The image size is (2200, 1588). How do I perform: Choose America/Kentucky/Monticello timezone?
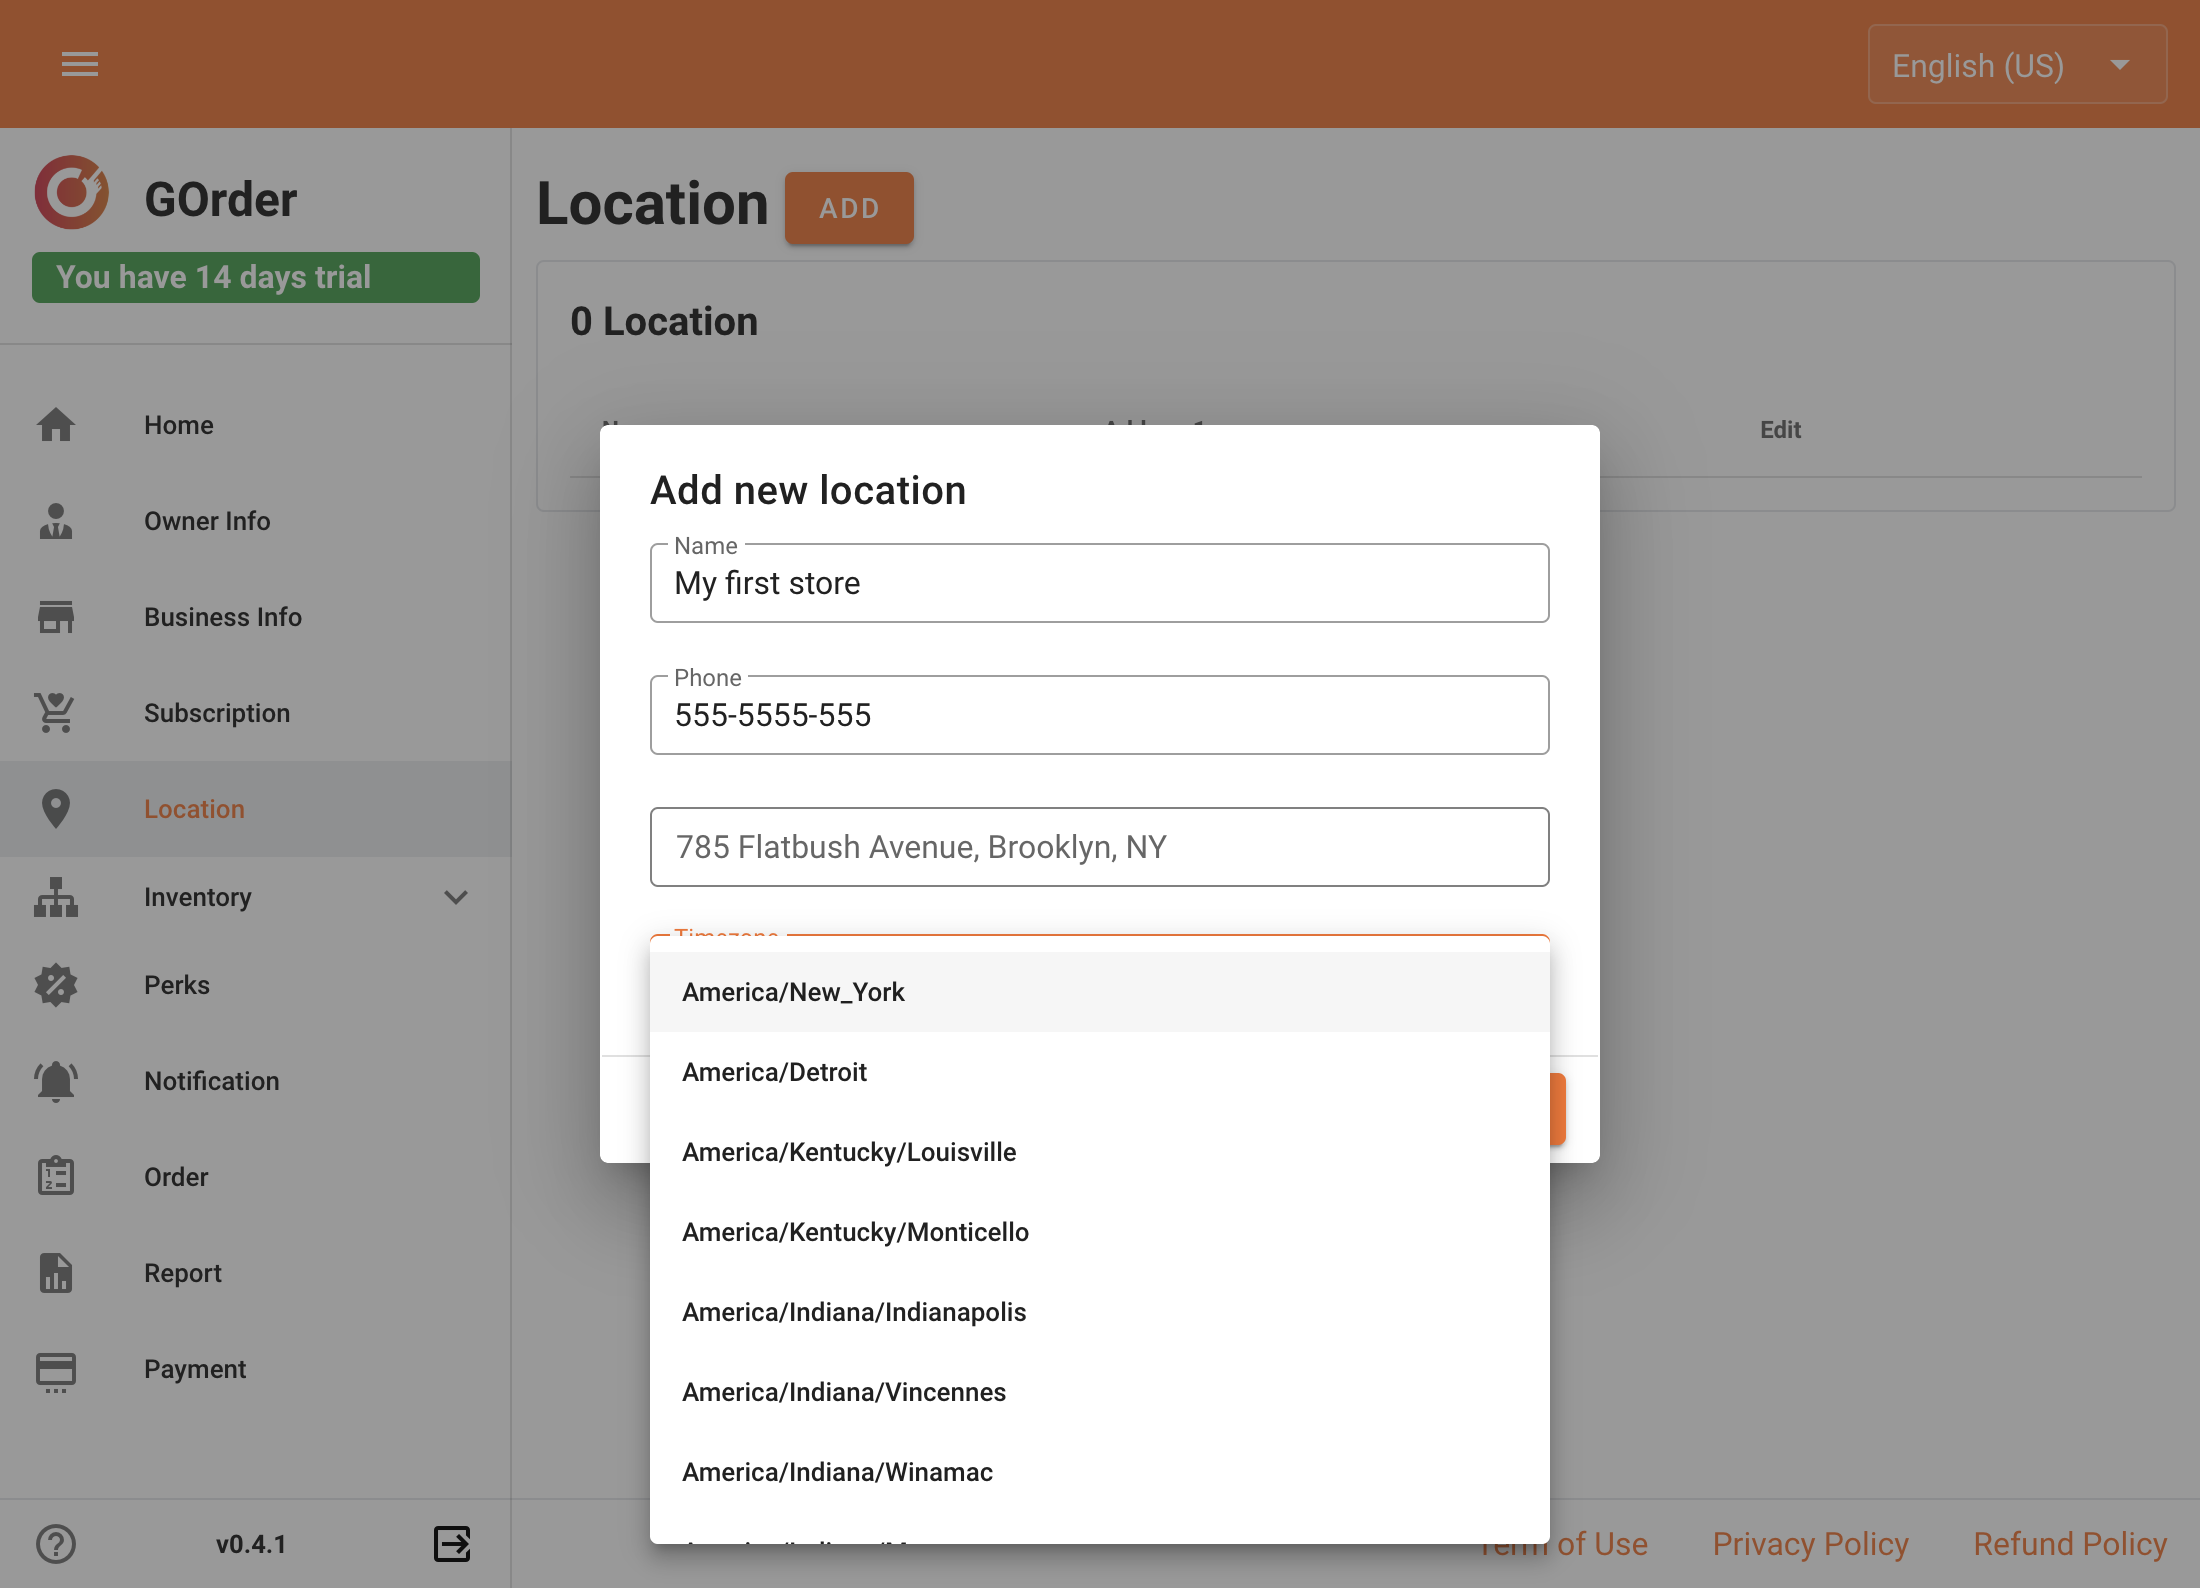1100,1232
